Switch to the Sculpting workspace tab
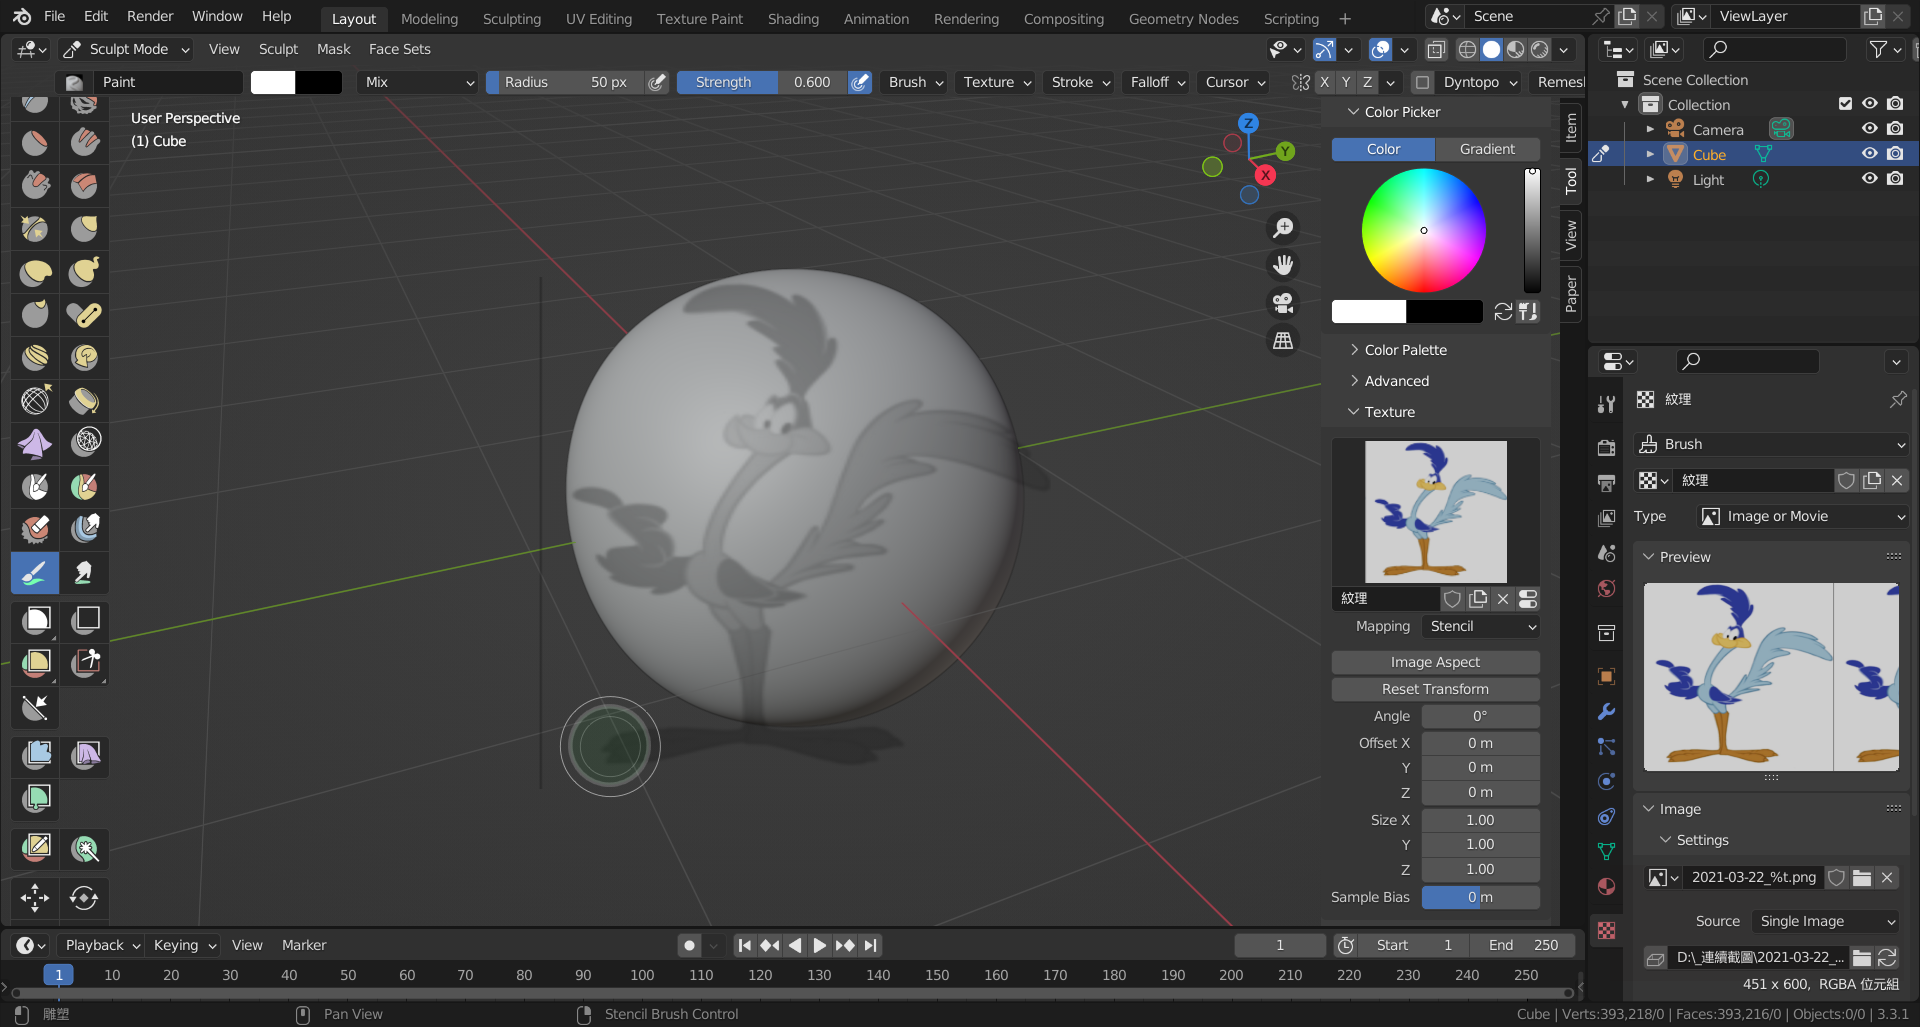The width and height of the screenshot is (1920, 1027). pos(511,19)
